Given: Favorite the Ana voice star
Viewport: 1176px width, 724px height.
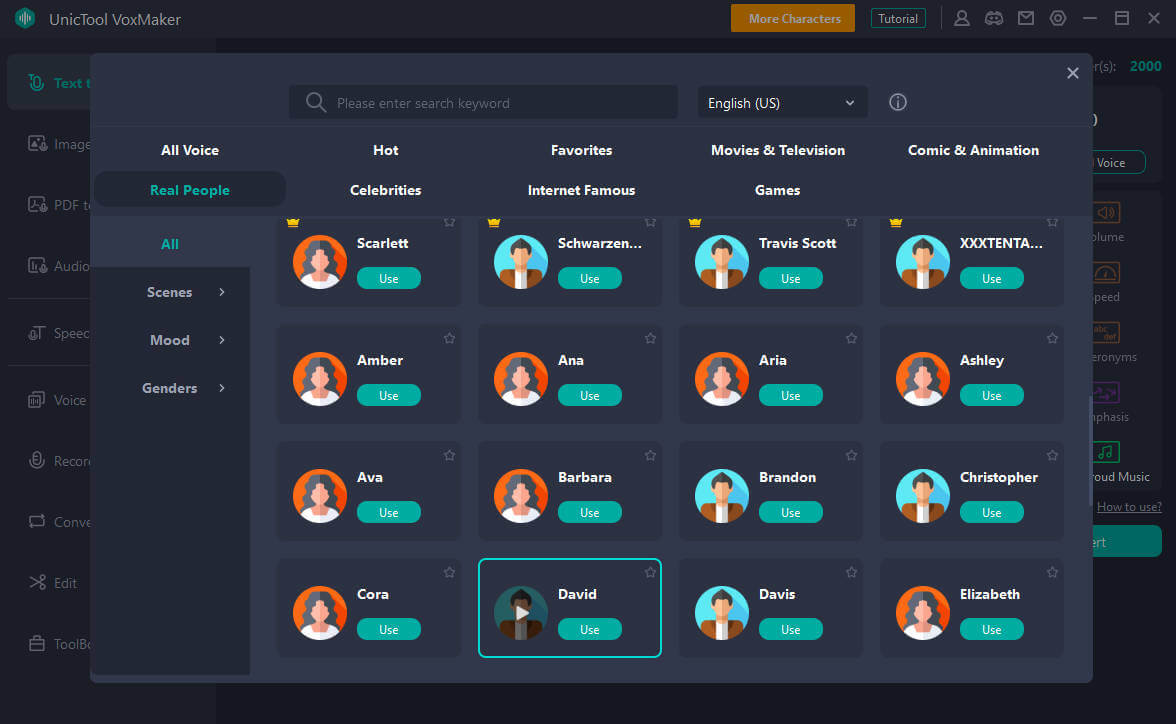Looking at the screenshot, I should [x=650, y=338].
